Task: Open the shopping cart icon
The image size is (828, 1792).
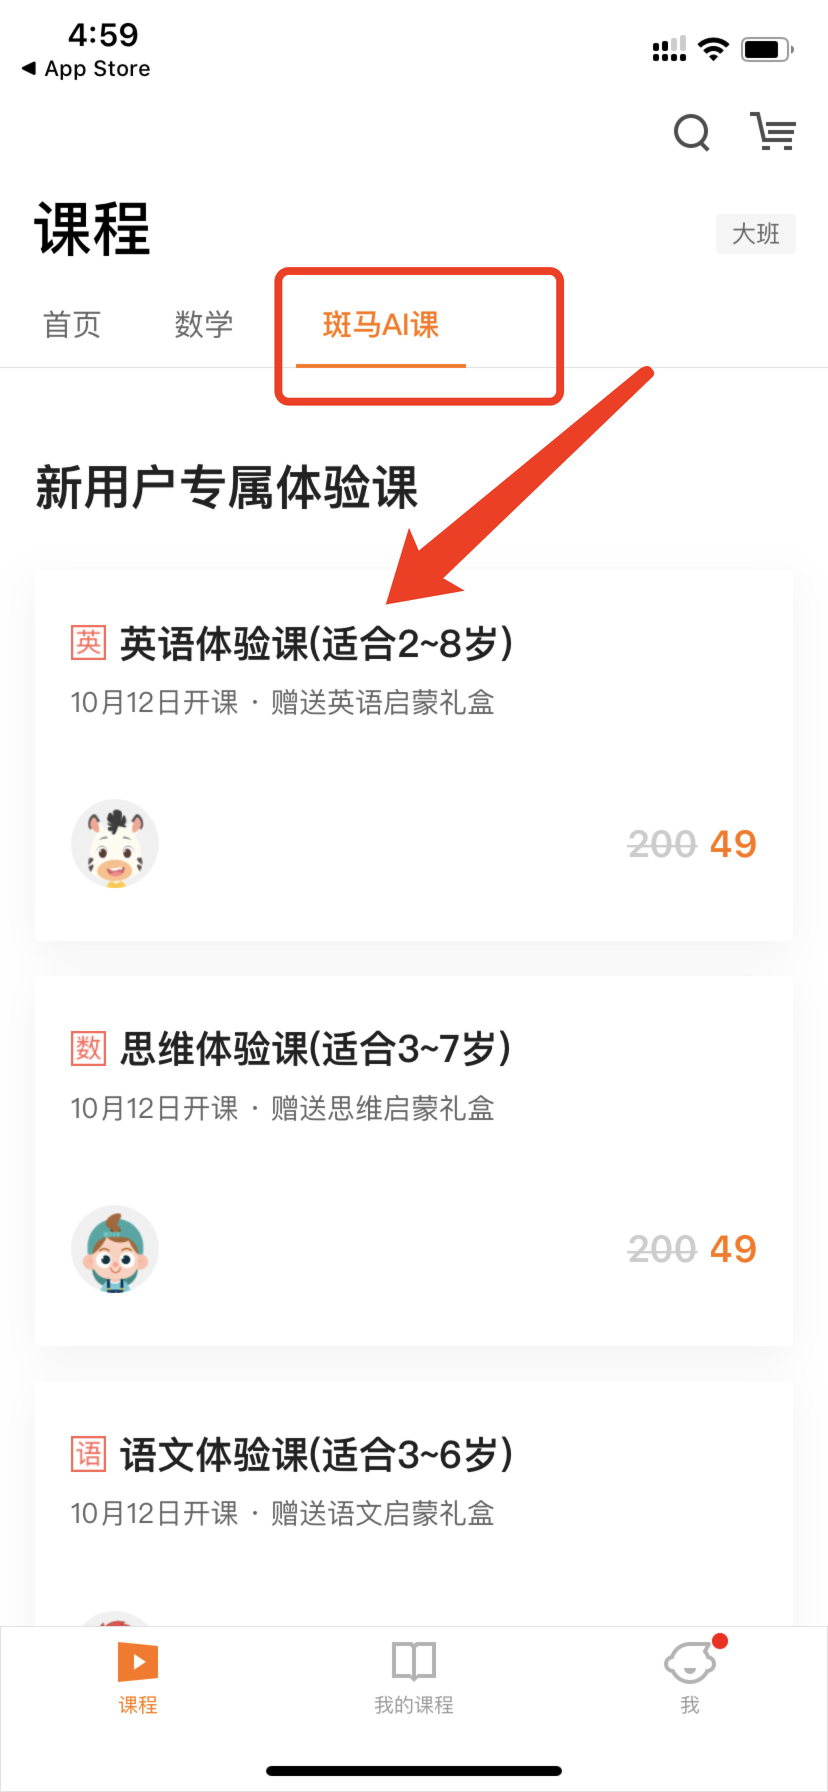Action: tap(773, 131)
